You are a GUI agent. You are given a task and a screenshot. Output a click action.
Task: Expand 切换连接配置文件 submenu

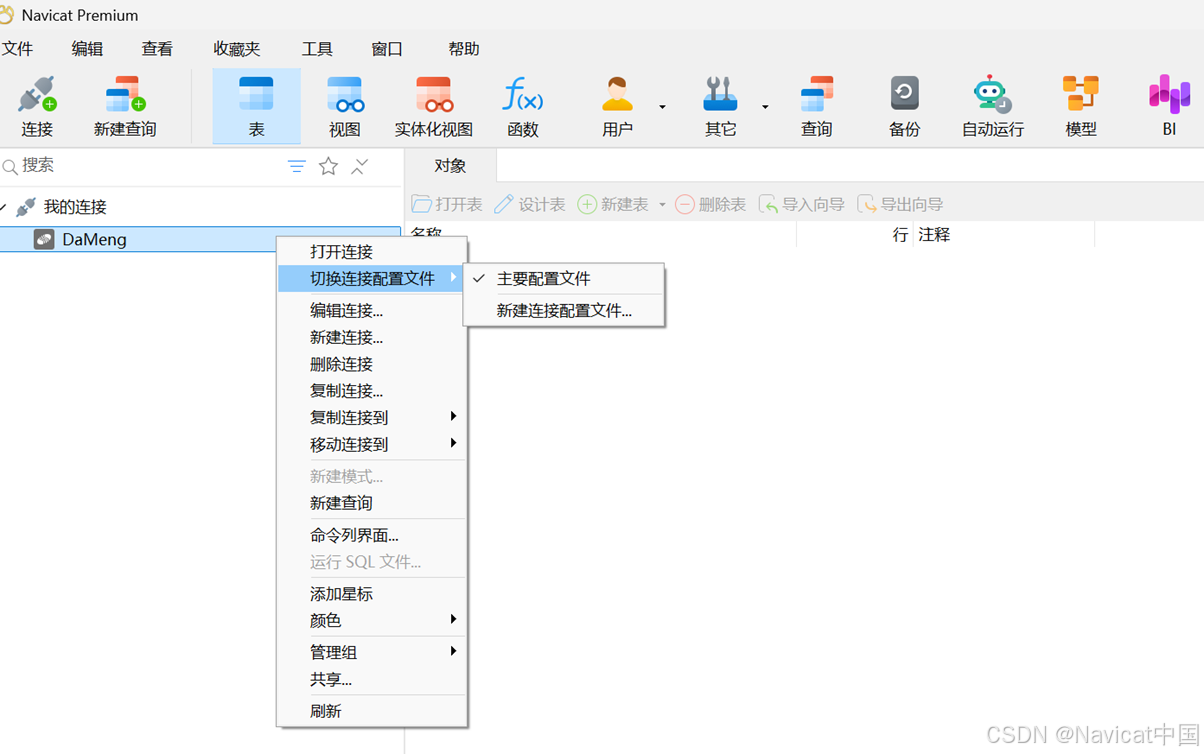coord(372,279)
